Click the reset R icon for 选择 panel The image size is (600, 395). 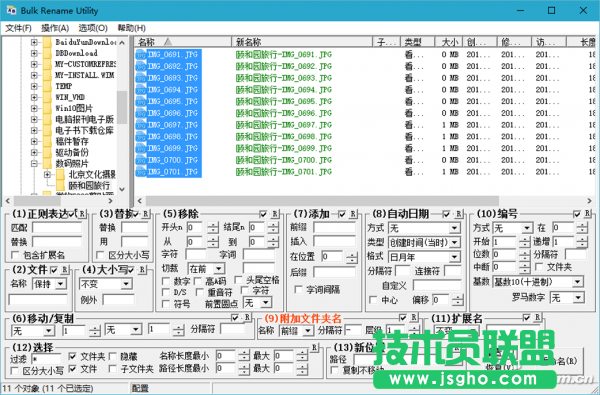(314, 347)
